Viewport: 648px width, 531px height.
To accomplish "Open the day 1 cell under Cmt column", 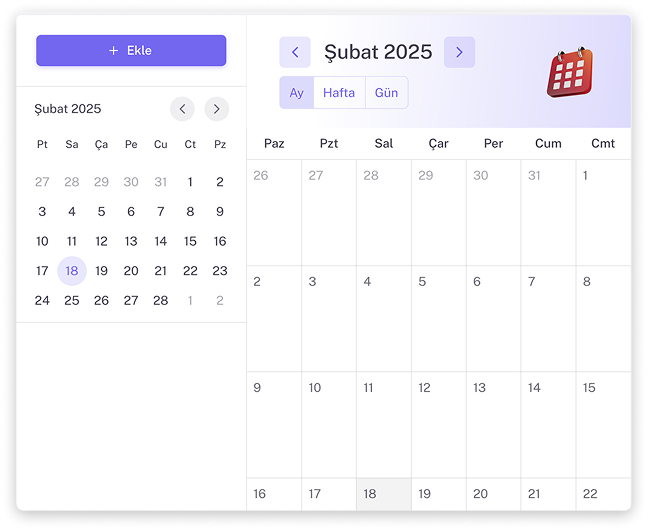I will [x=603, y=212].
